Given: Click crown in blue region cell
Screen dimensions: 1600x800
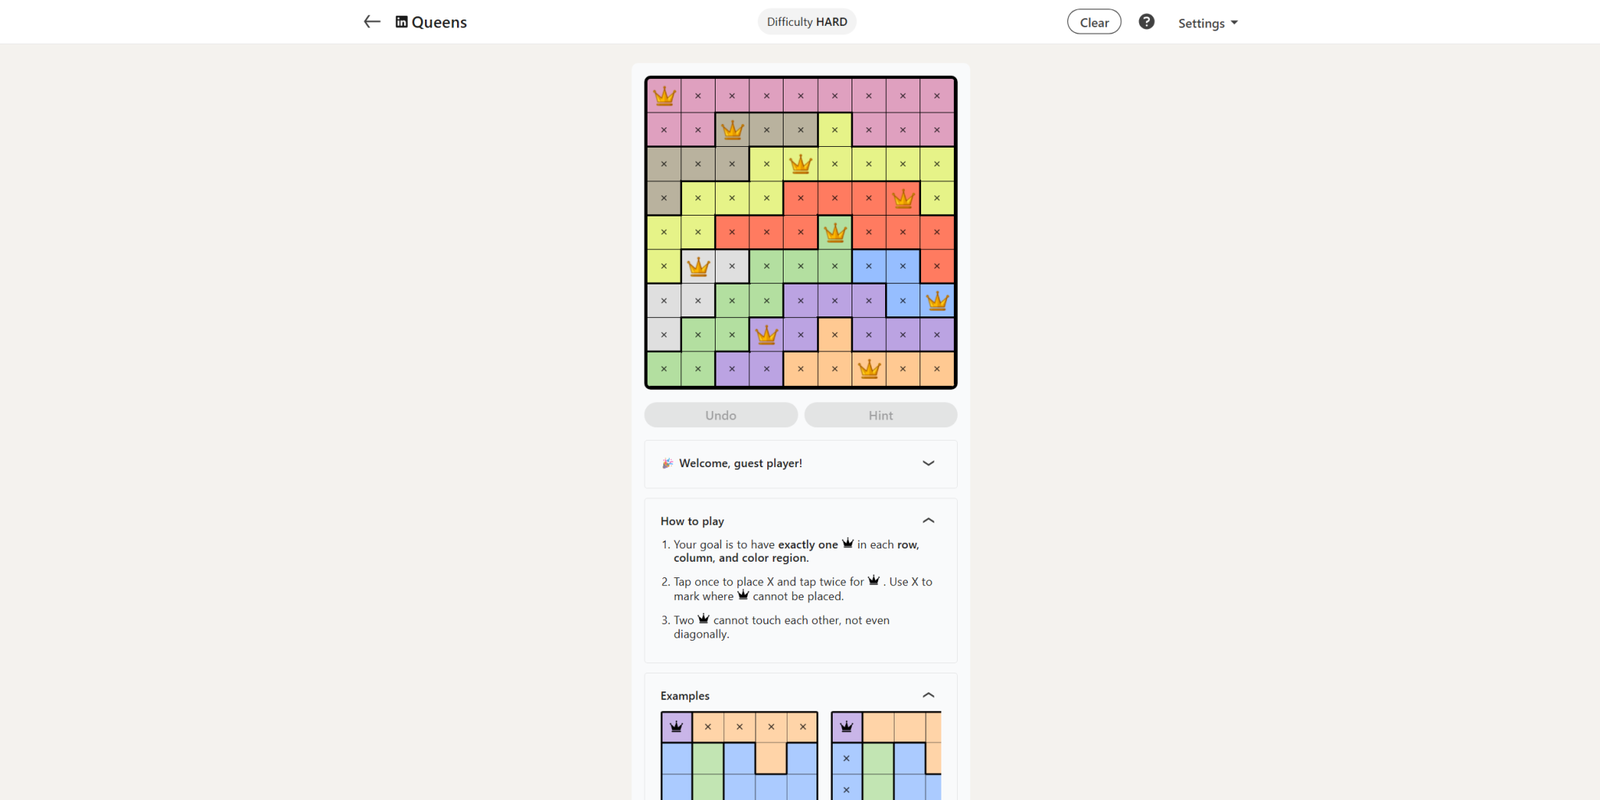Looking at the screenshot, I should click(x=937, y=300).
